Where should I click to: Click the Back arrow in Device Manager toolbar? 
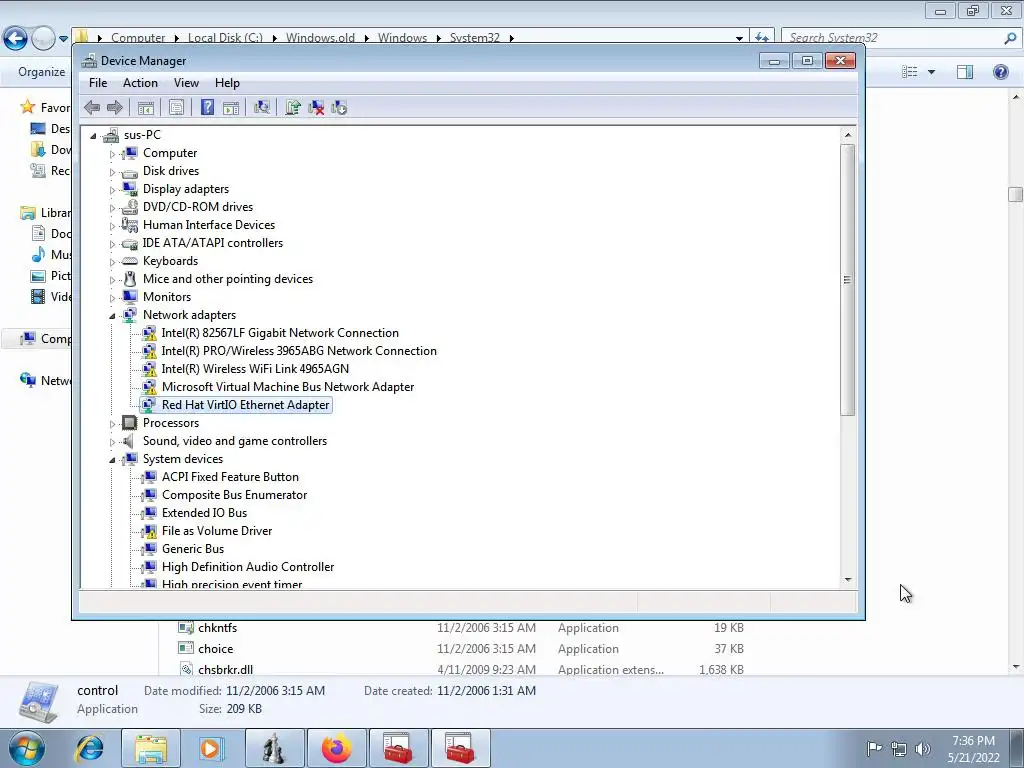[92, 107]
